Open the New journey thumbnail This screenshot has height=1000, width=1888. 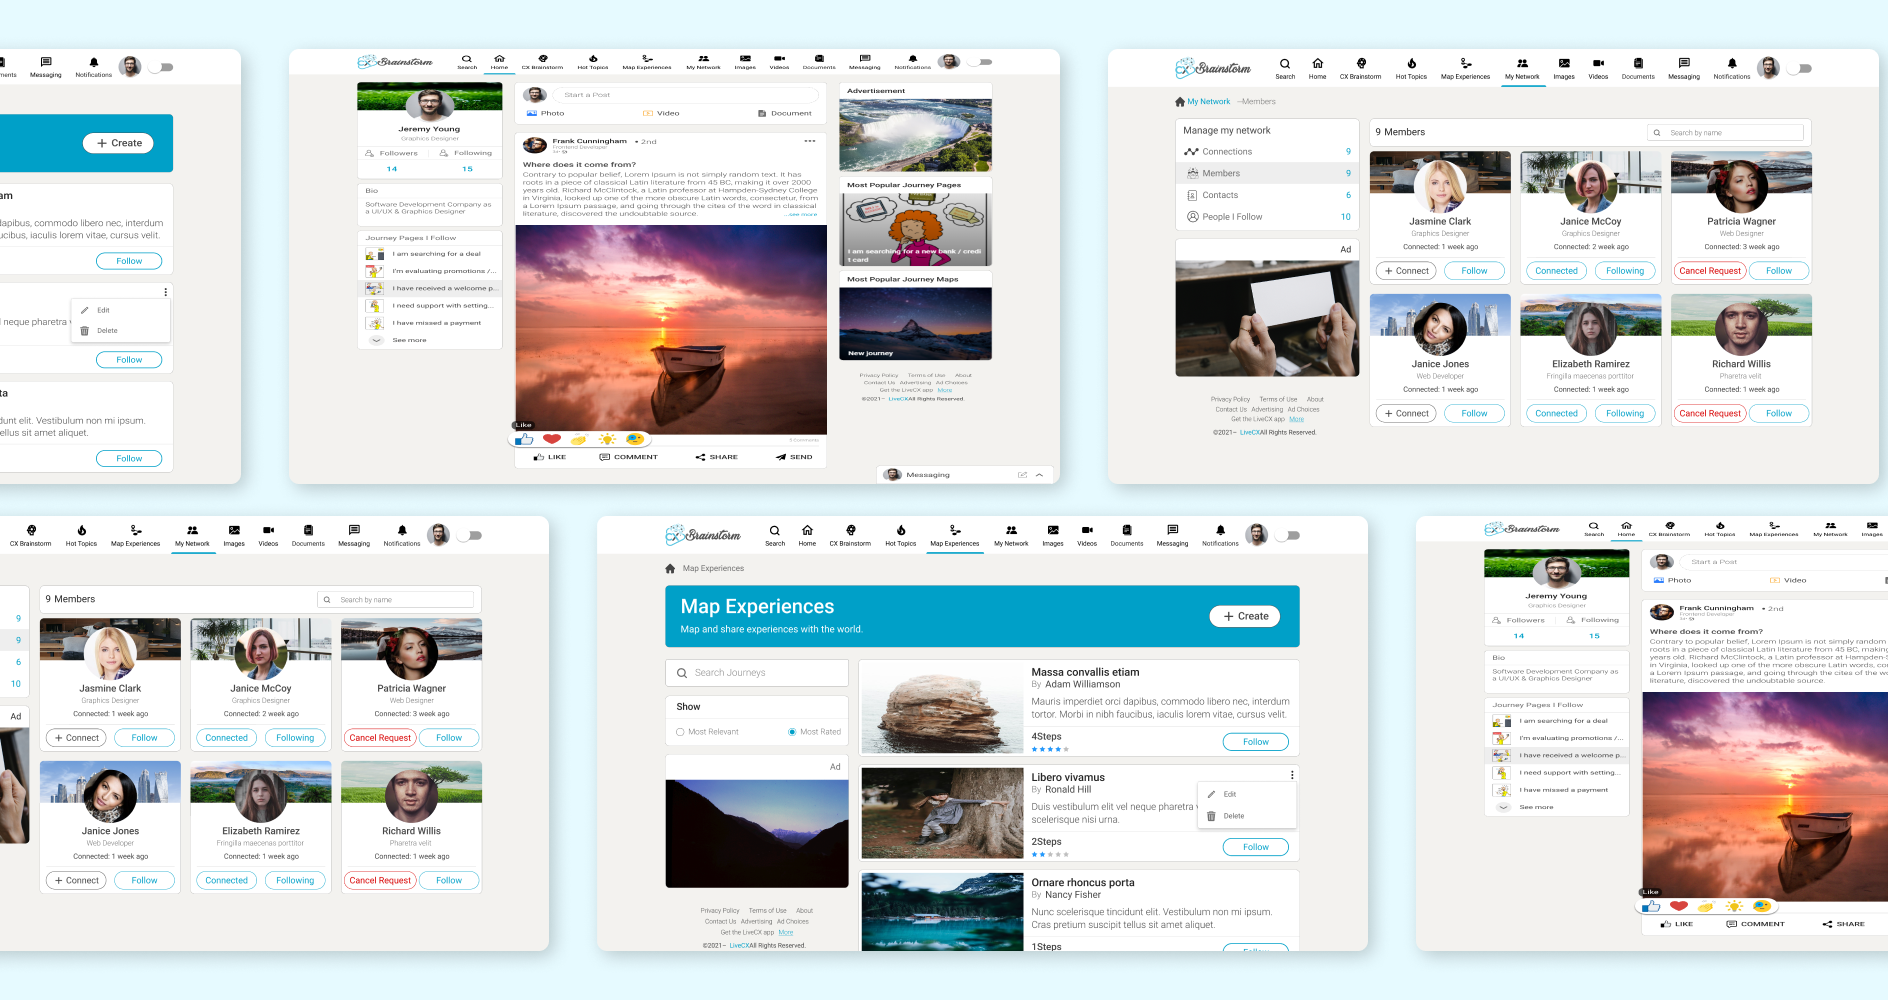coord(915,323)
